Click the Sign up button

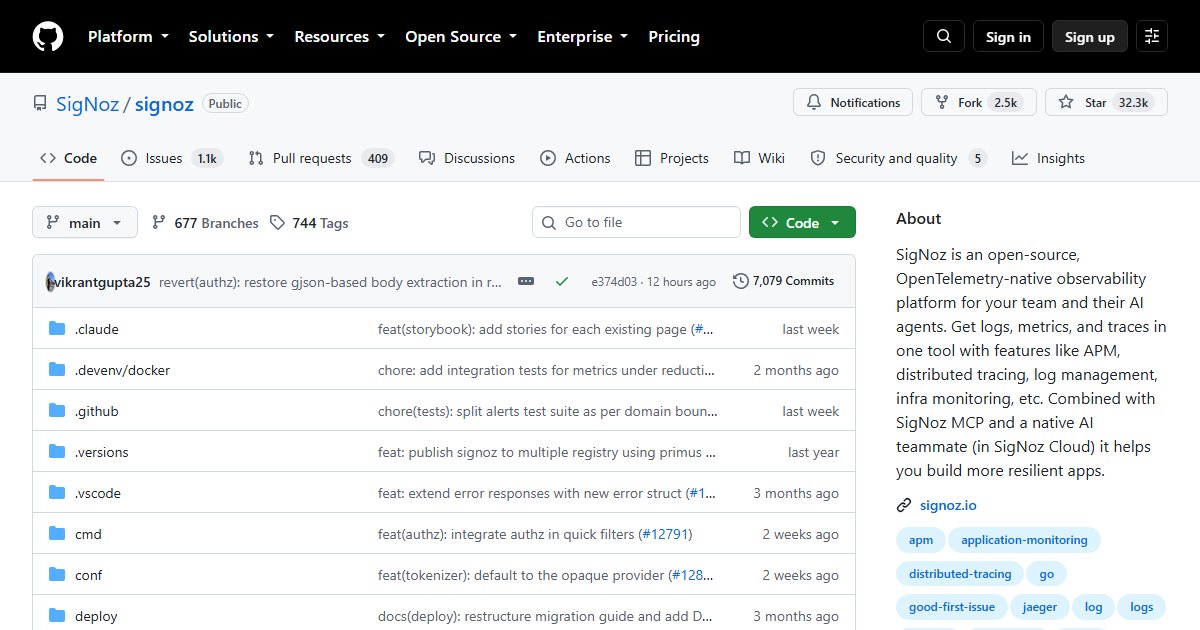1090,37
